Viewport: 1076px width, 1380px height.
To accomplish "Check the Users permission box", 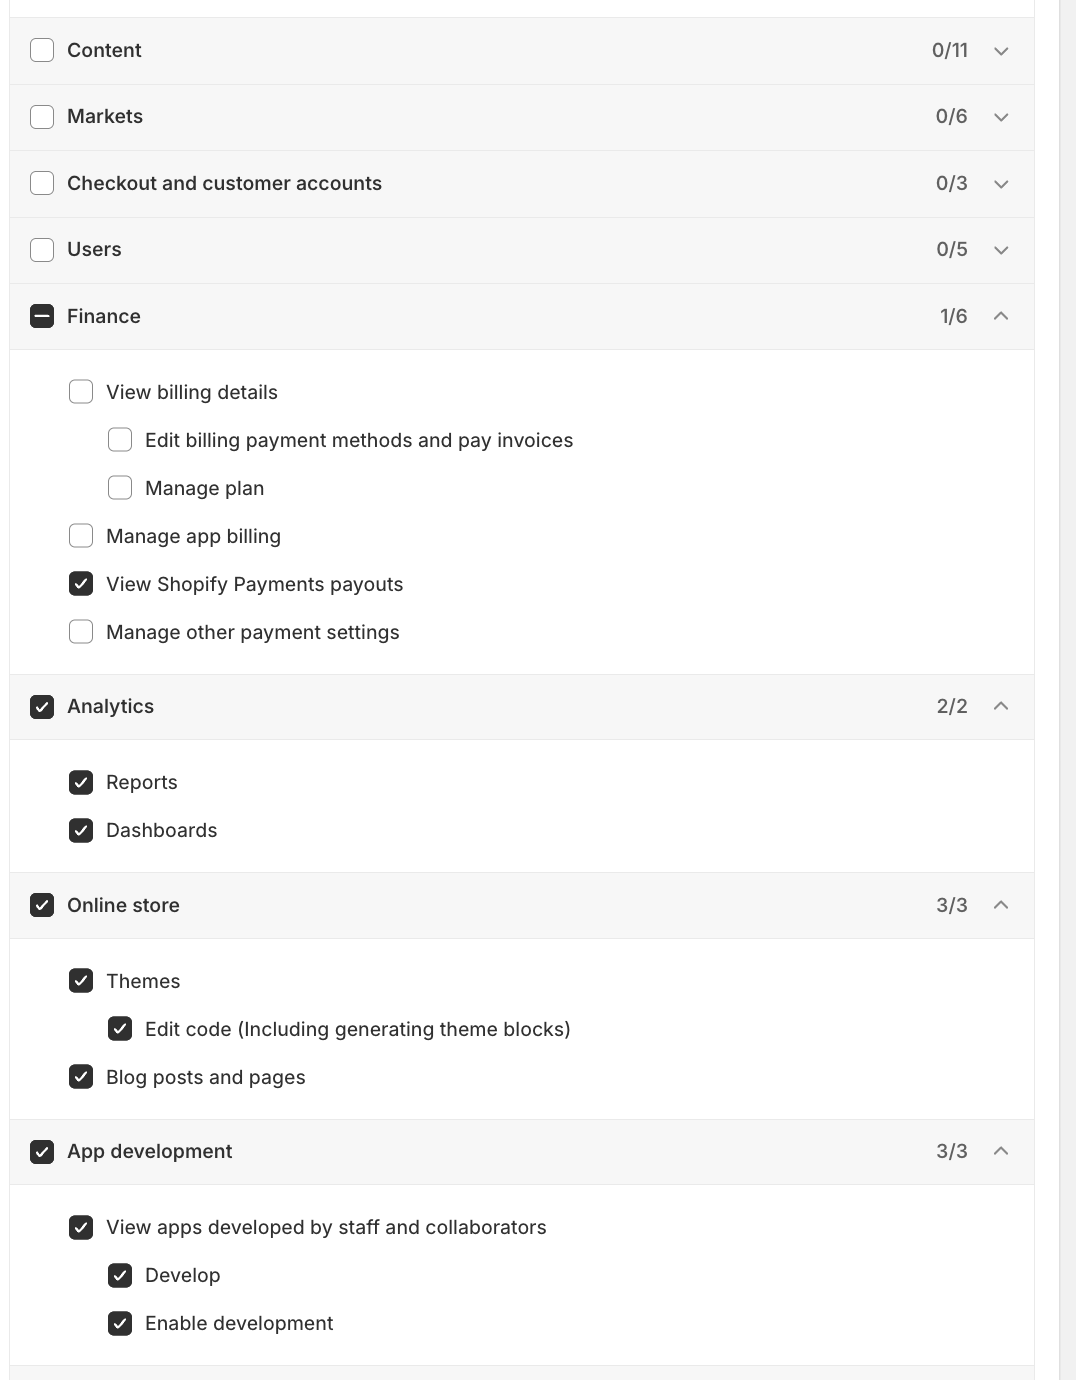I will point(41,249).
